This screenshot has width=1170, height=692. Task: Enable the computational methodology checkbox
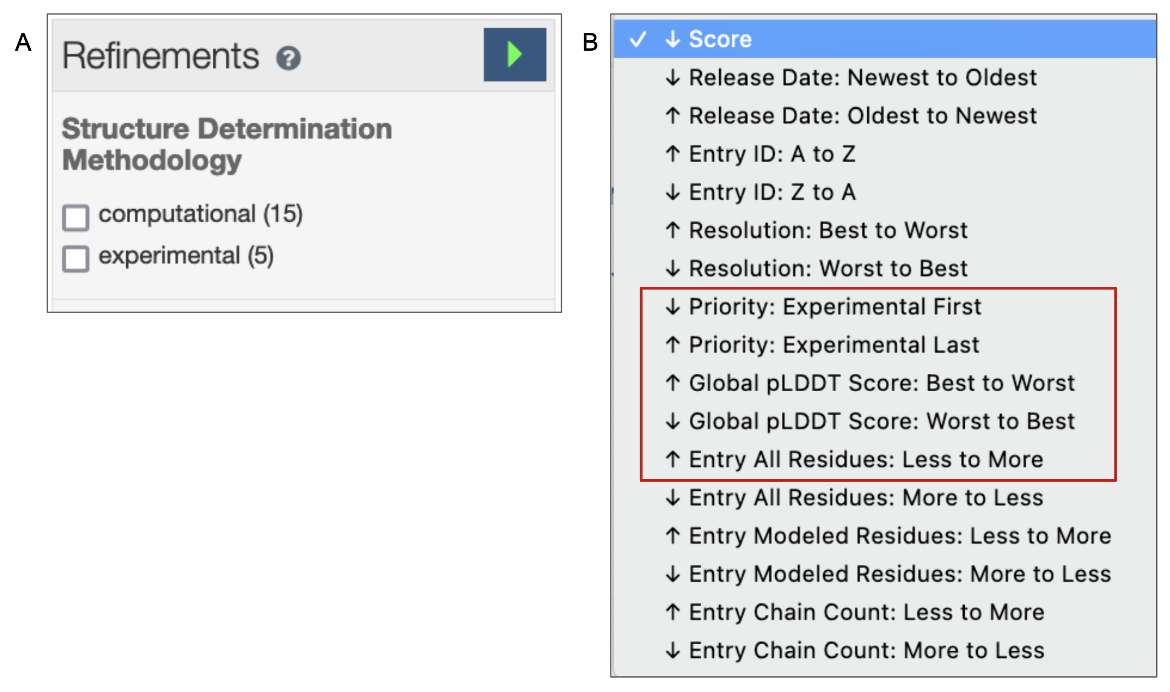(76, 216)
